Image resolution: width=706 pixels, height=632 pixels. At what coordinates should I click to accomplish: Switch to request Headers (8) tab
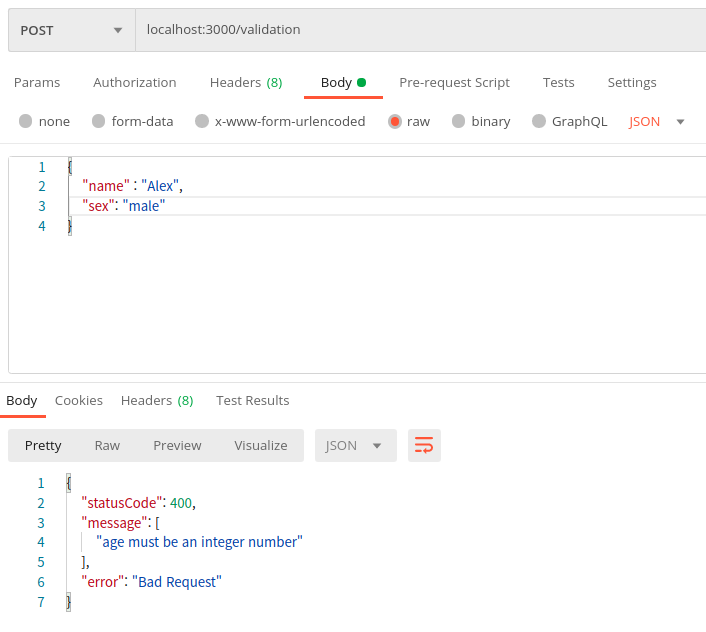[246, 82]
